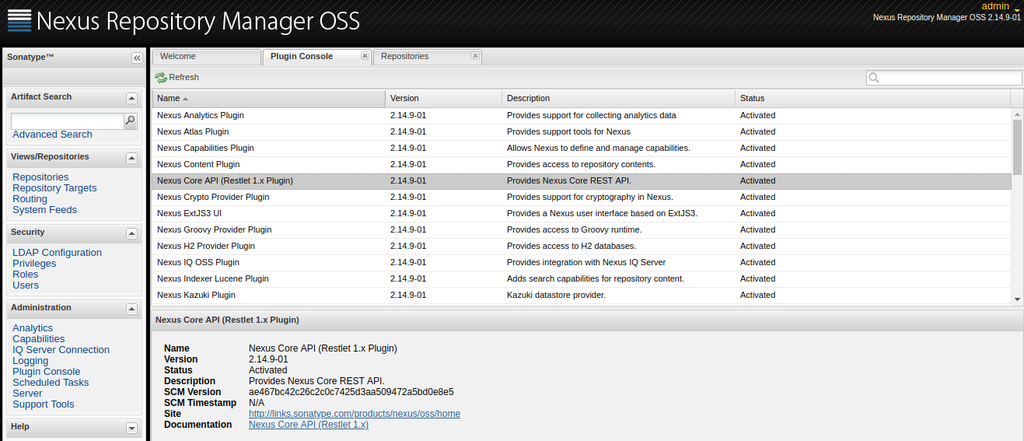The width and height of the screenshot is (1024, 441).
Task: Click the Refresh icon in toolbar
Action: (x=161, y=77)
